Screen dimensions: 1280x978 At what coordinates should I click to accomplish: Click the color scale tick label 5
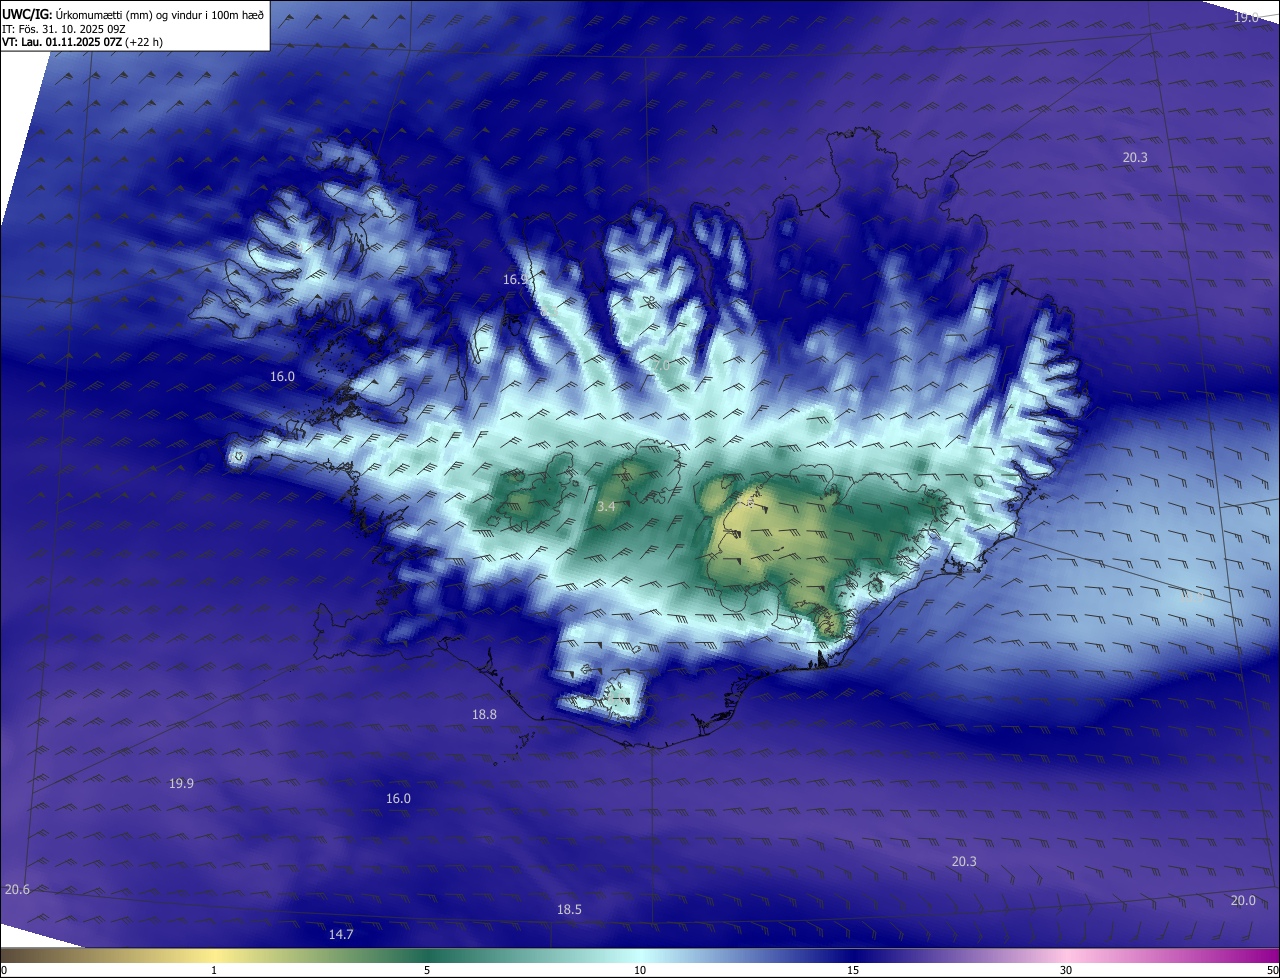pos(427,970)
